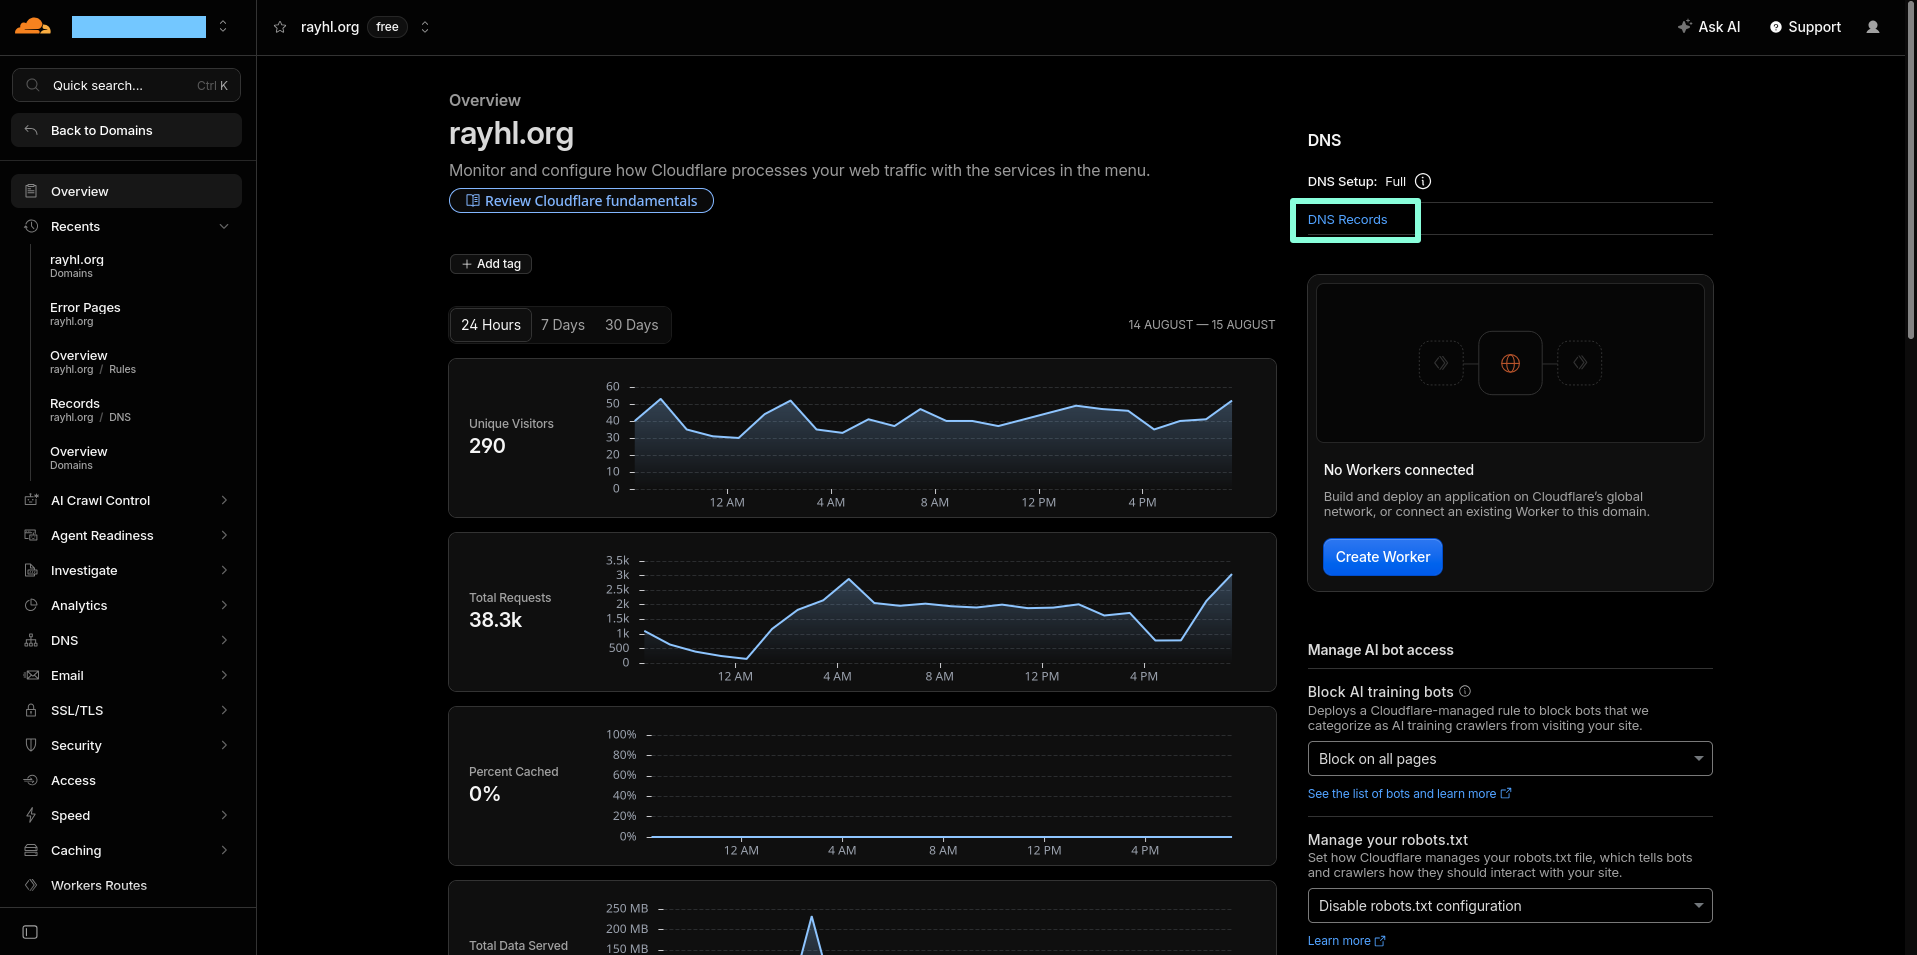Click the Quick search field
The height and width of the screenshot is (955, 1917).
126,85
